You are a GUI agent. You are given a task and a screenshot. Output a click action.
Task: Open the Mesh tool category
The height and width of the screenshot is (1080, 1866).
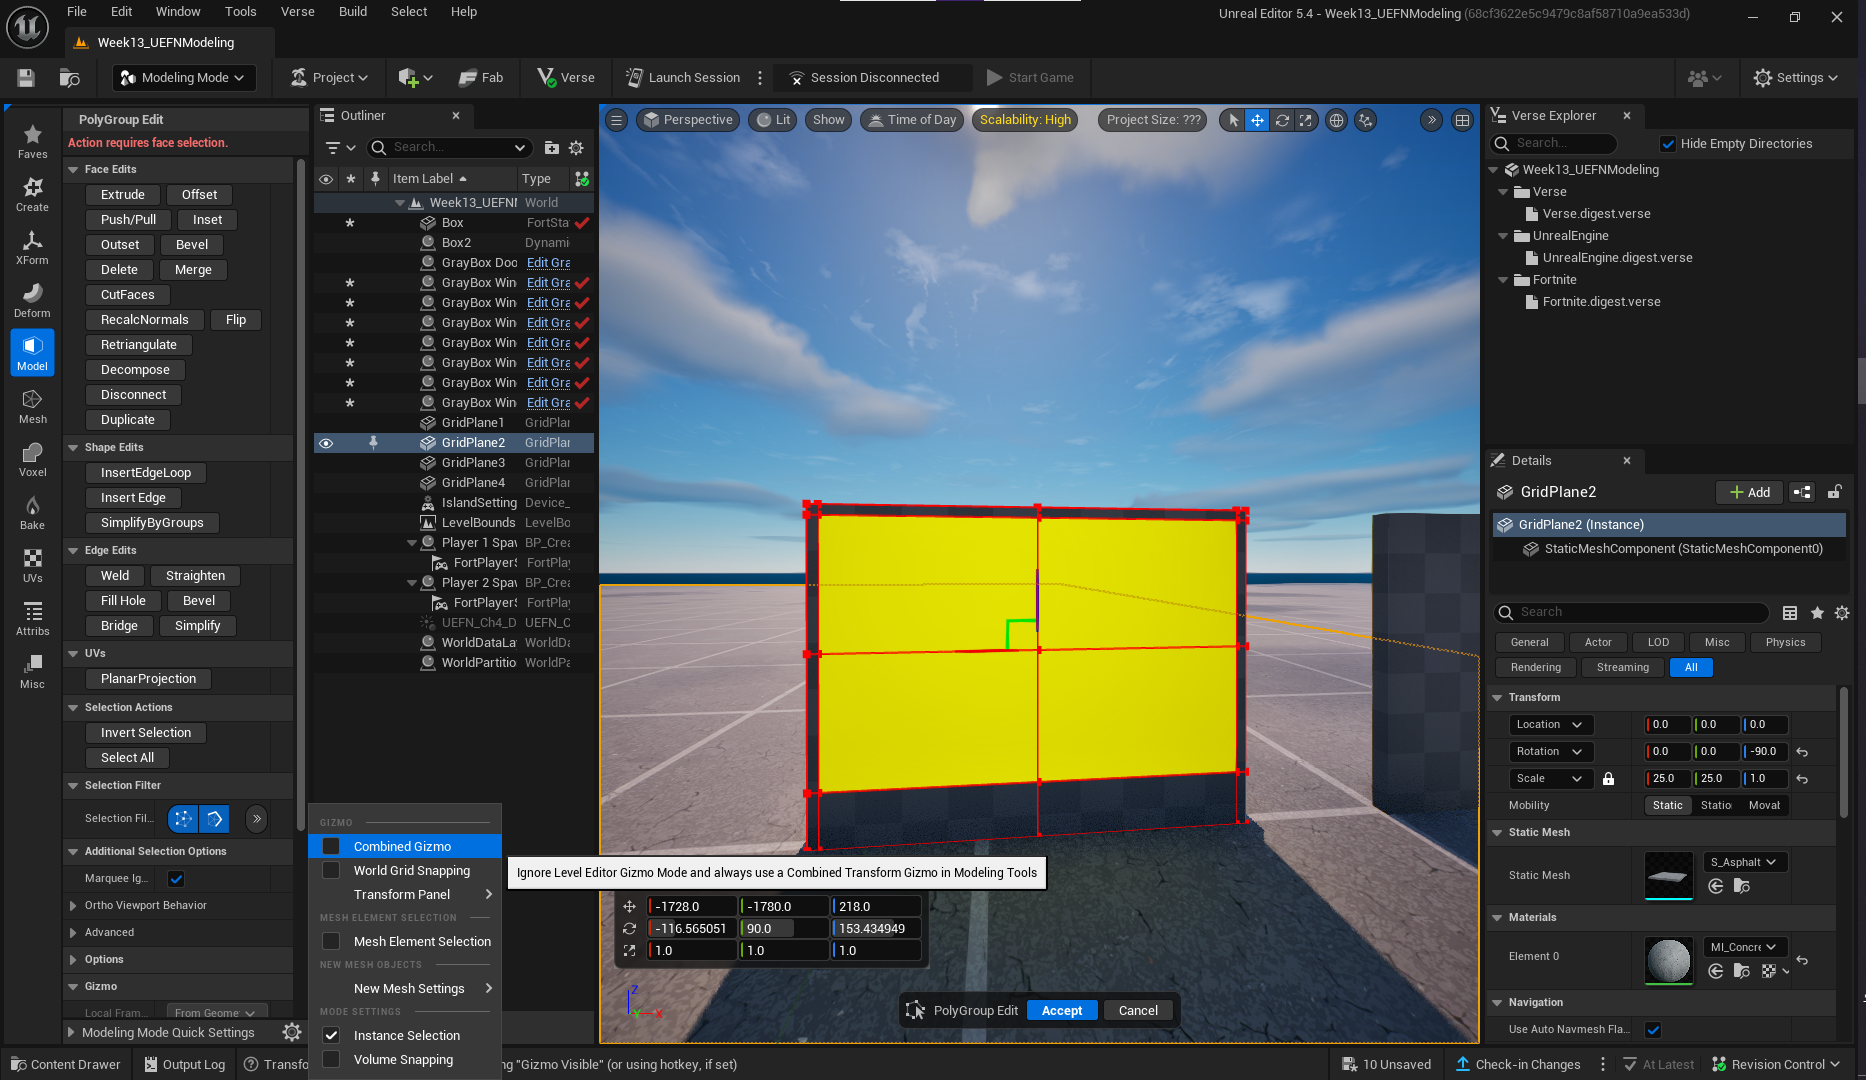pos(32,406)
